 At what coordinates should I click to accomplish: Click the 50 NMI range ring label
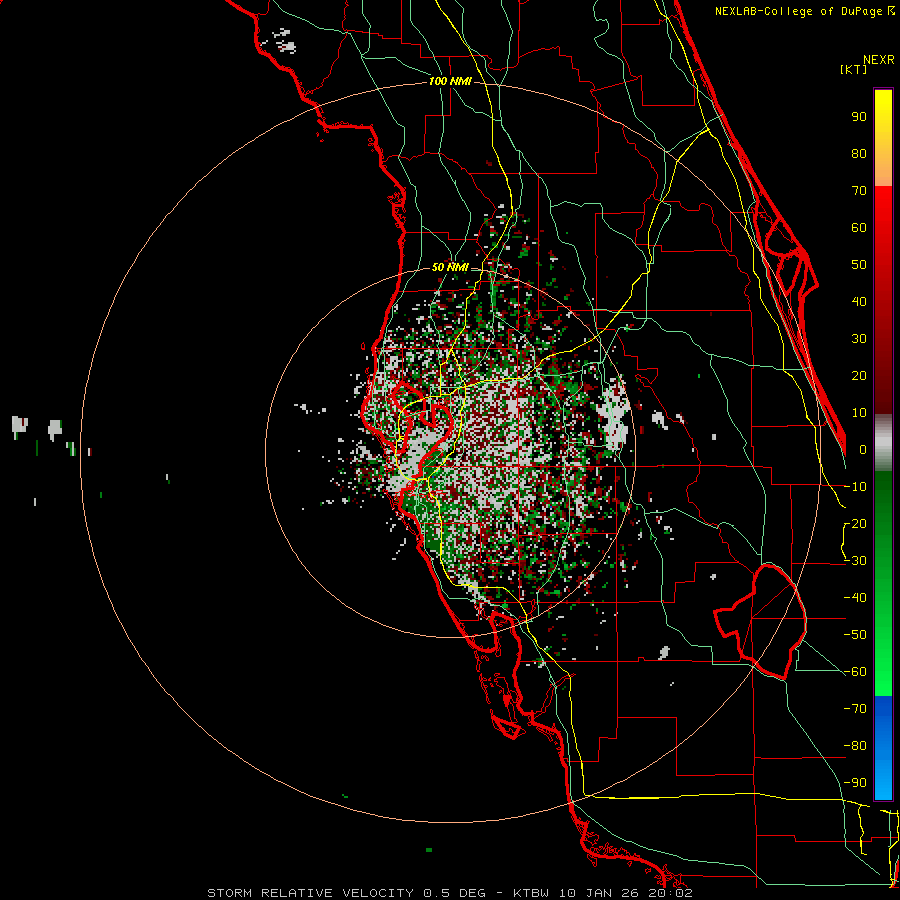(449, 267)
